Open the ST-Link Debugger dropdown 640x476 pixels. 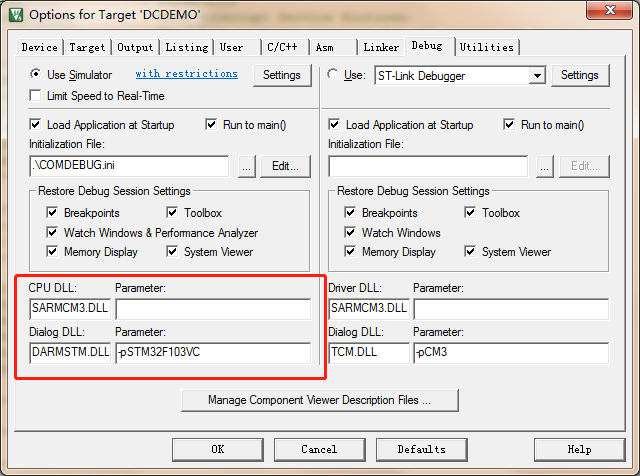coord(537,75)
